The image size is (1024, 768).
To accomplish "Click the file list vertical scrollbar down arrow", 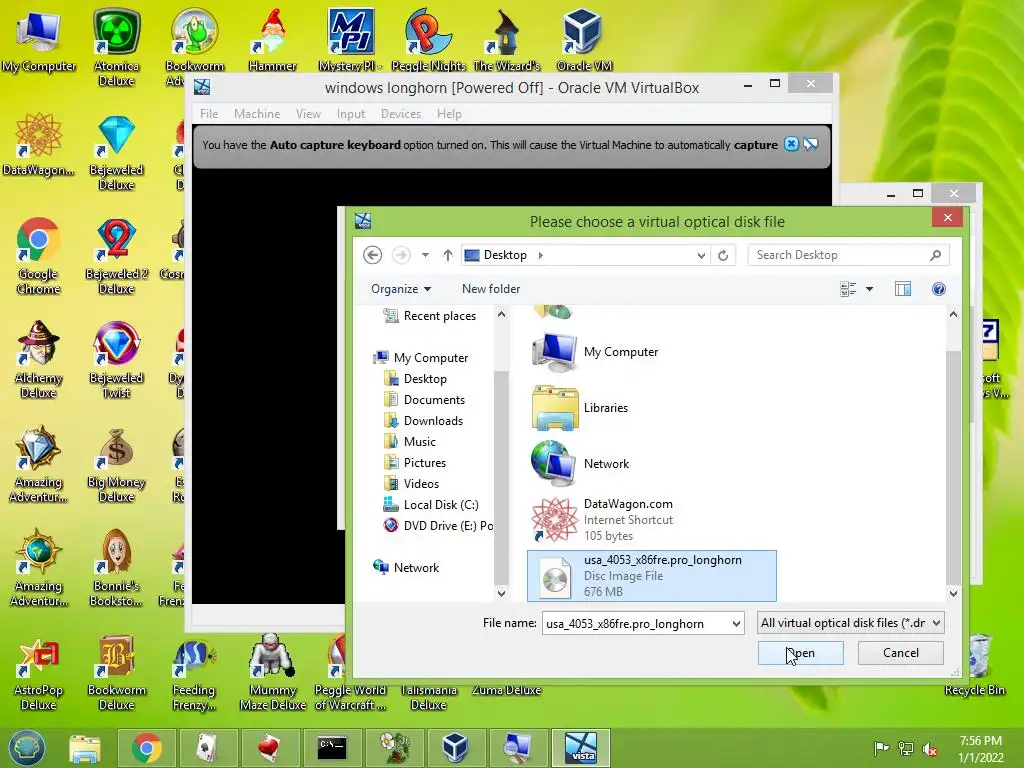I will coord(953,594).
